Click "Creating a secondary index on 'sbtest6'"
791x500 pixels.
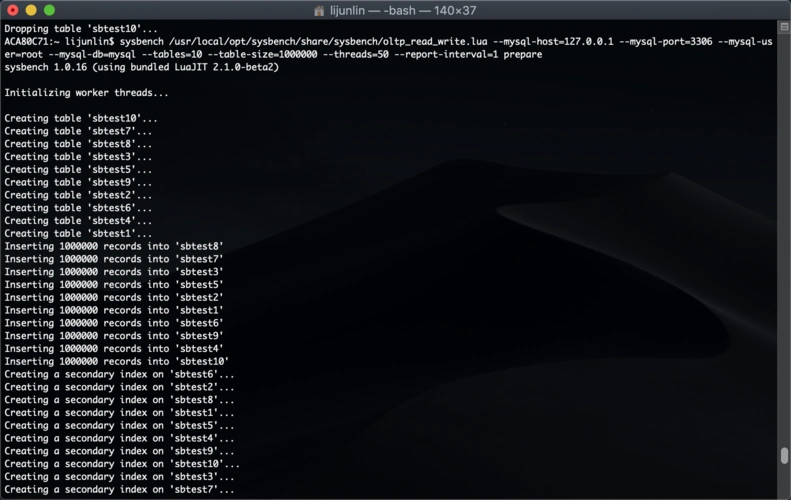click(x=120, y=374)
